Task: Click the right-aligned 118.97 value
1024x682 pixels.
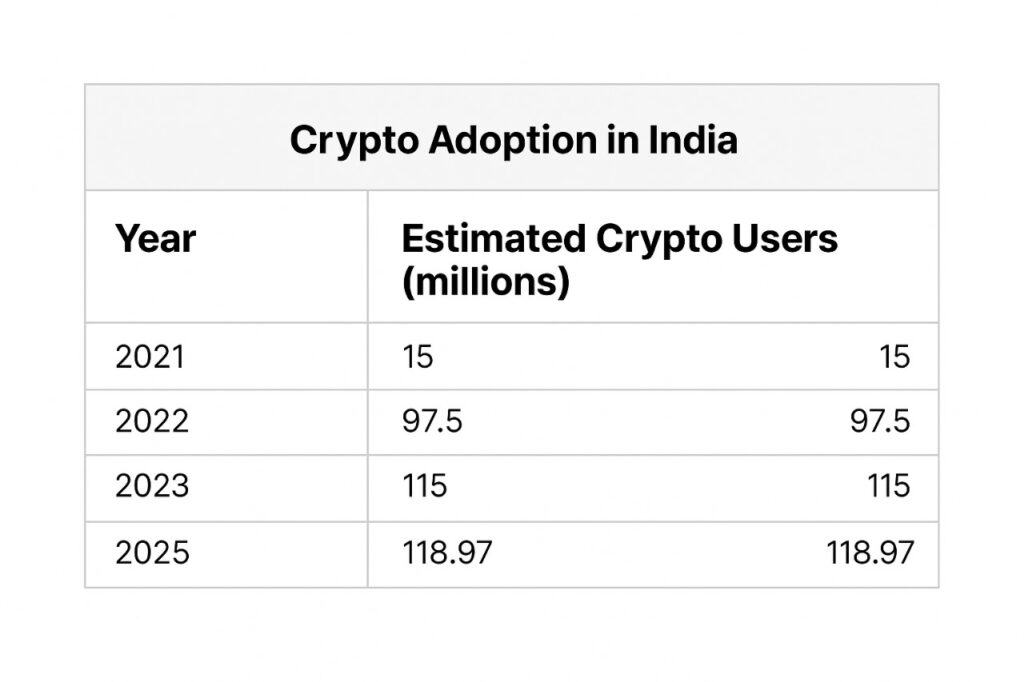Action: [870, 553]
